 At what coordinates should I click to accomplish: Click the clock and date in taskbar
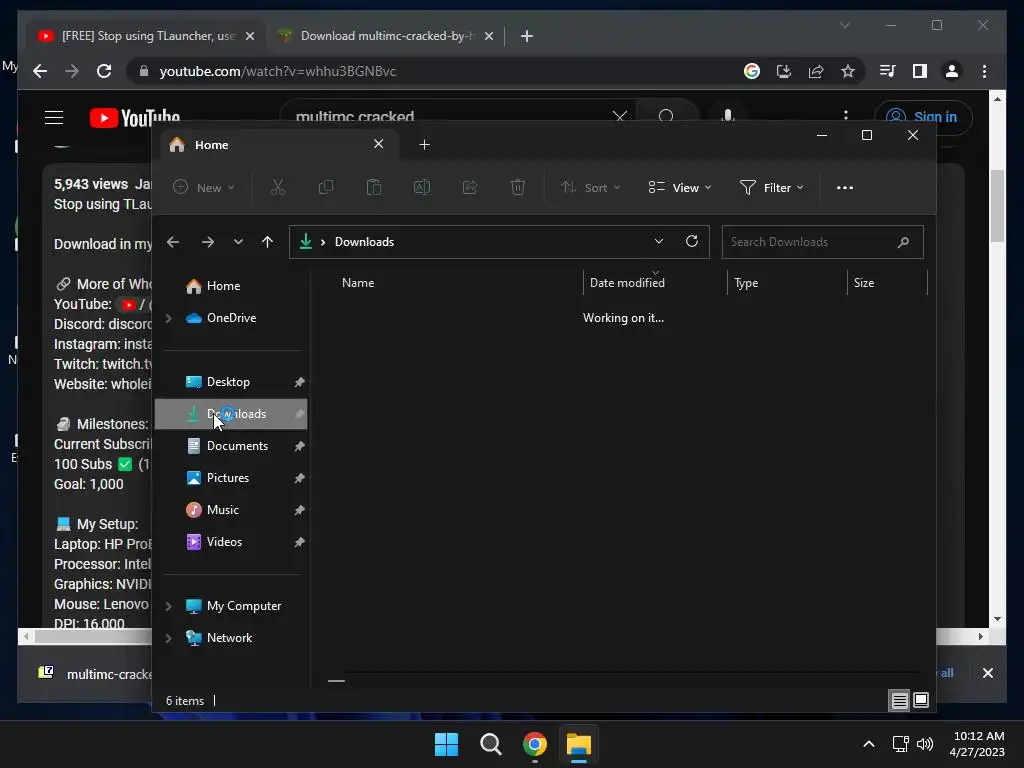coord(978,744)
